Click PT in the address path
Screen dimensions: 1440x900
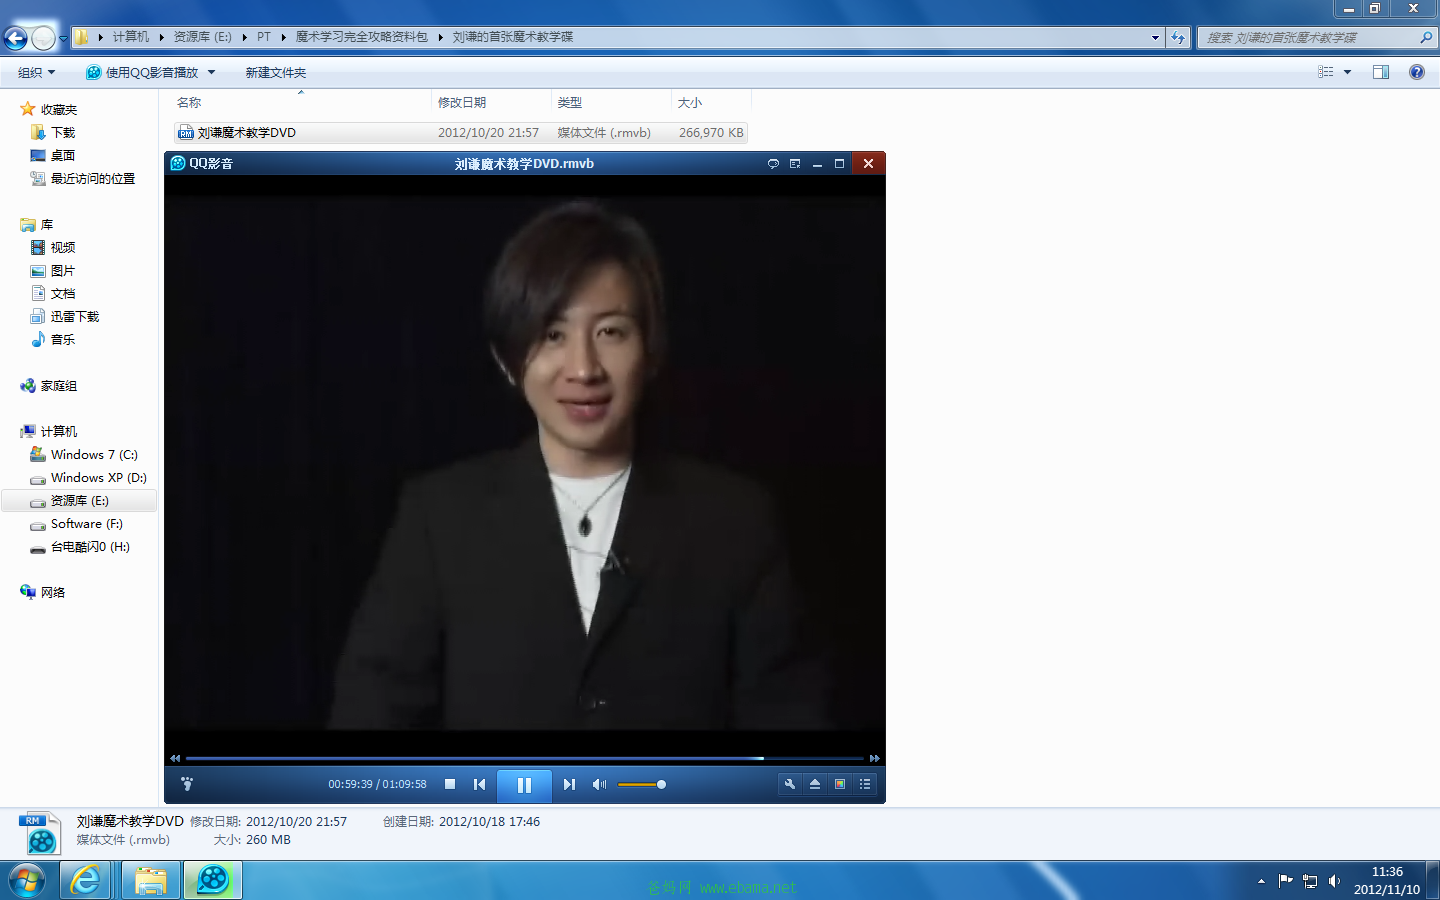click(264, 37)
